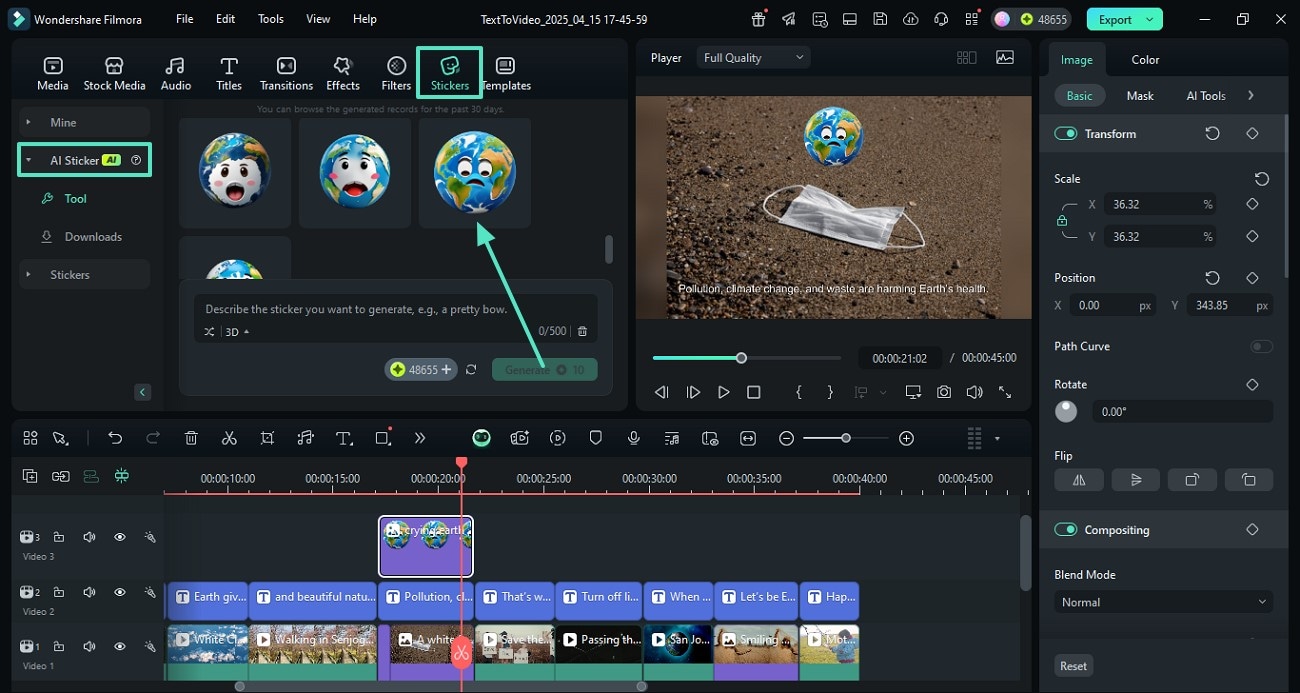This screenshot has height=693, width=1300.
Task: Click the Text tool in timeline toolbar
Action: coord(344,438)
